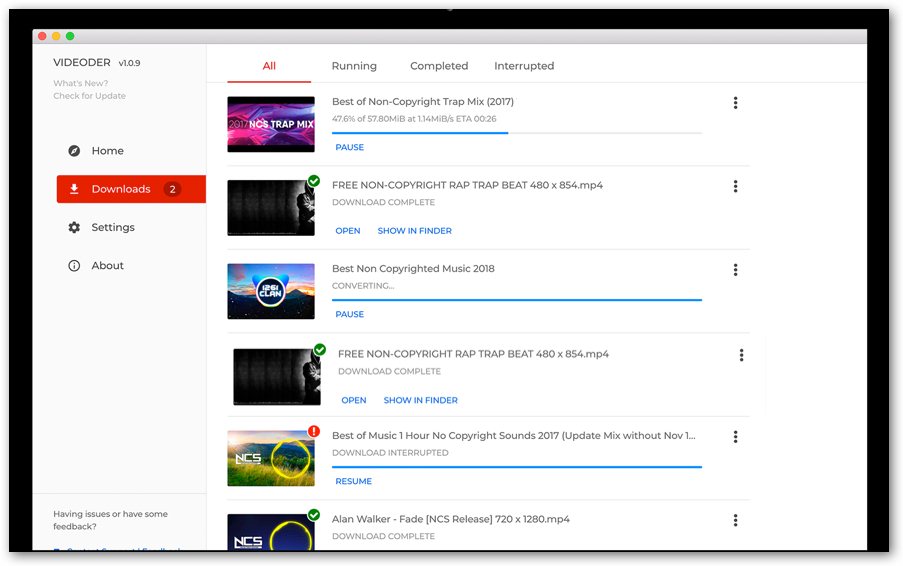Switch to the Completed tab

point(439,66)
